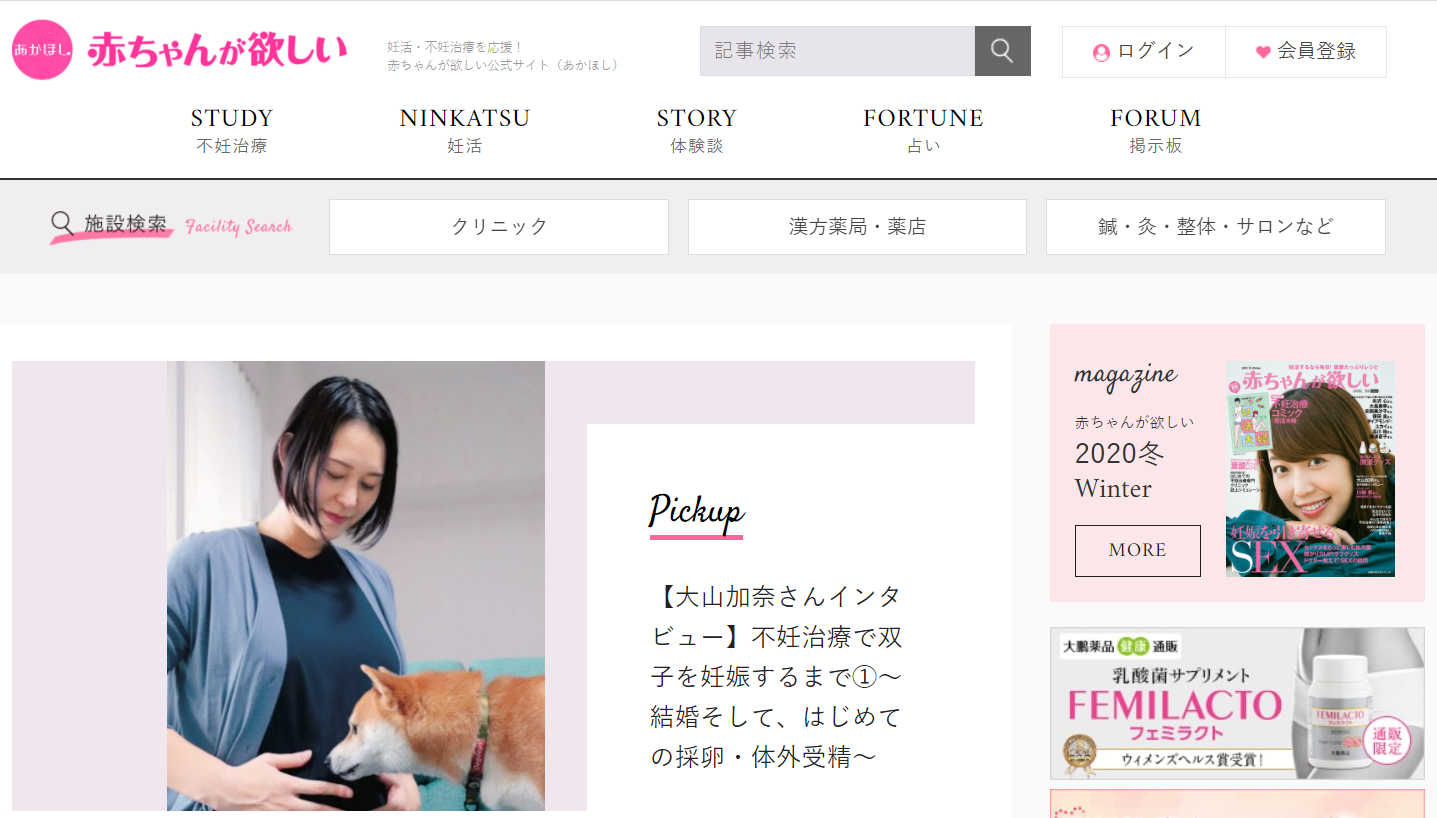Go to the STORY 体験談 section

[x=697, y=131]
